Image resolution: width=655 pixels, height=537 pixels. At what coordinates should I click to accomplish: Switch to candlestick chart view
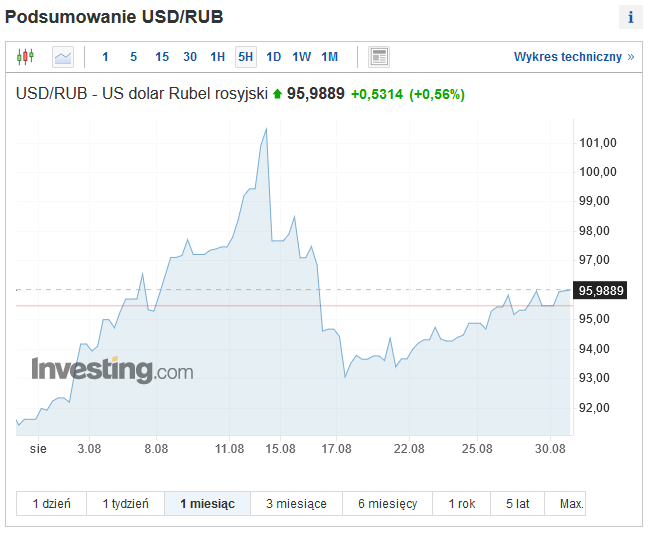(25, 57)
